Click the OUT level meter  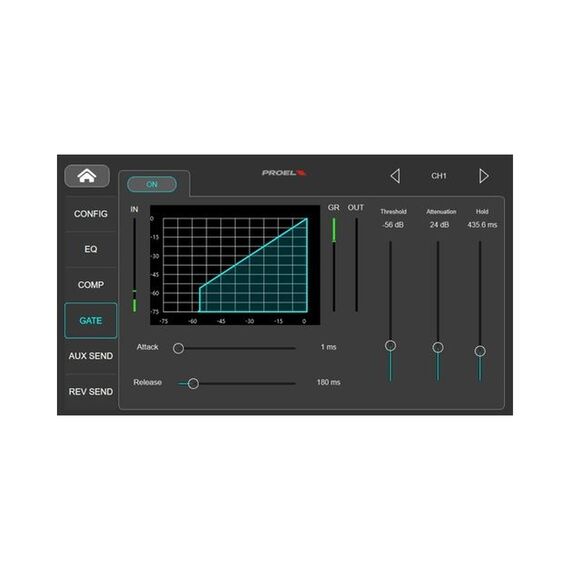pos(356,265)
